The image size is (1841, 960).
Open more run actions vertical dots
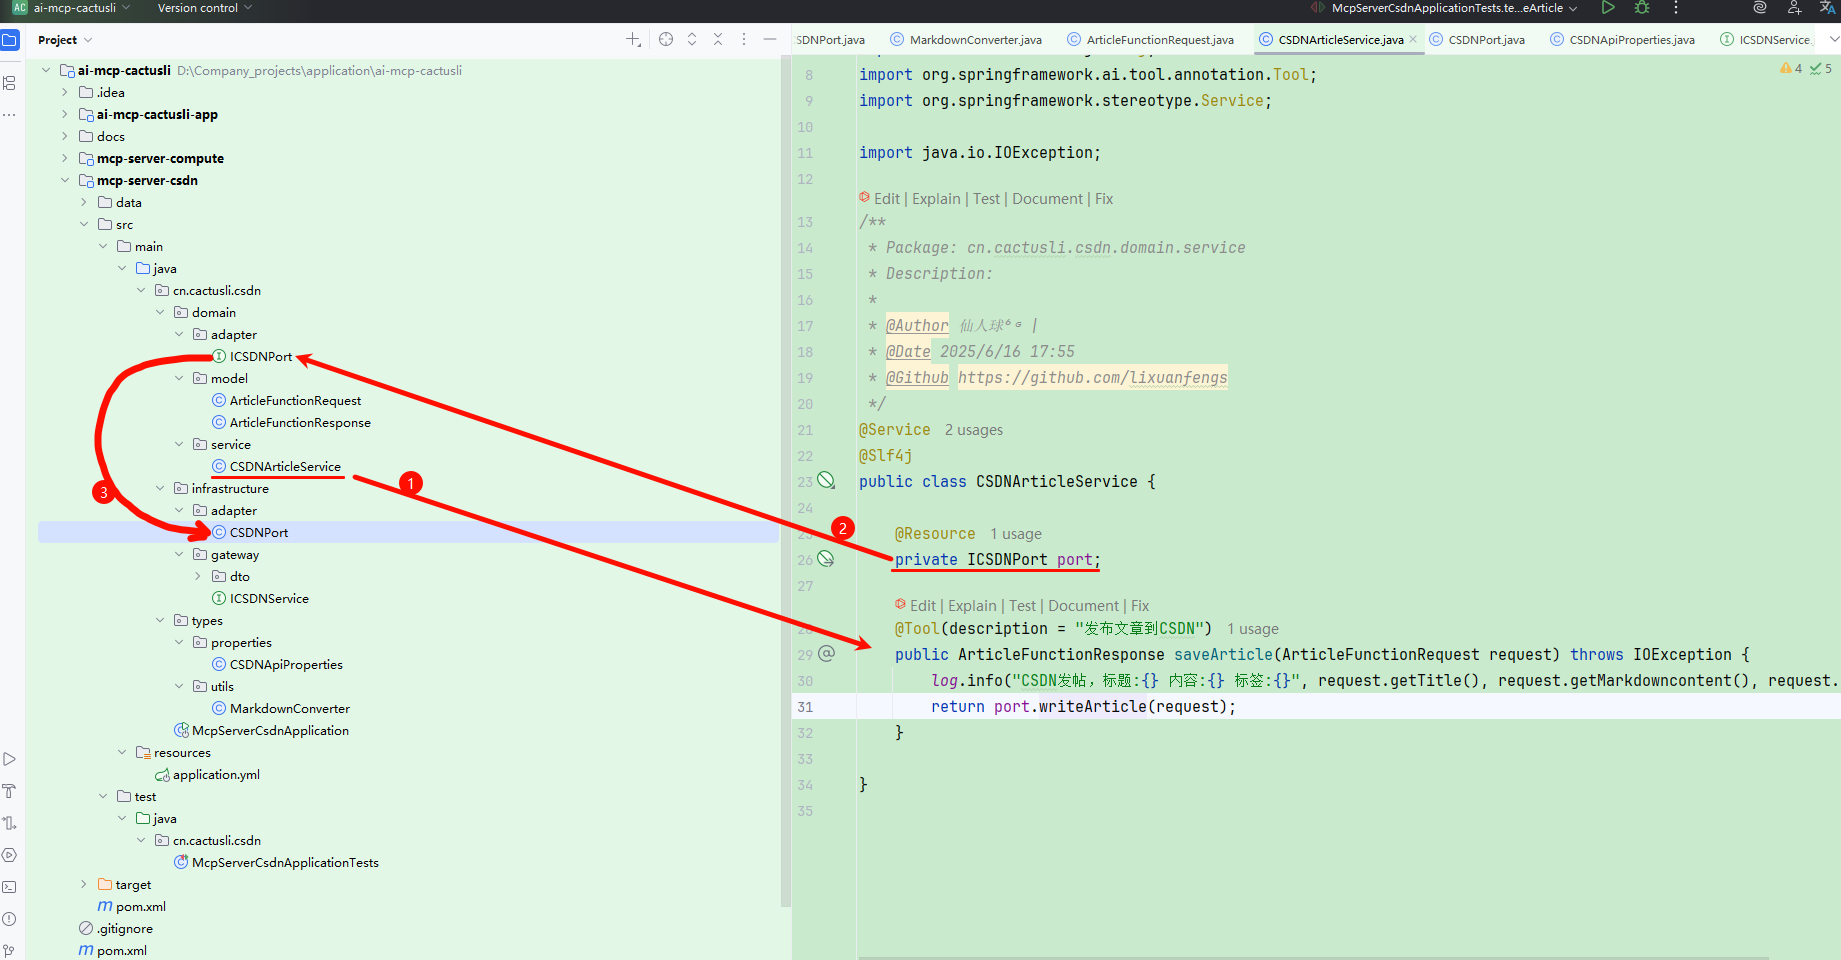1676,8
